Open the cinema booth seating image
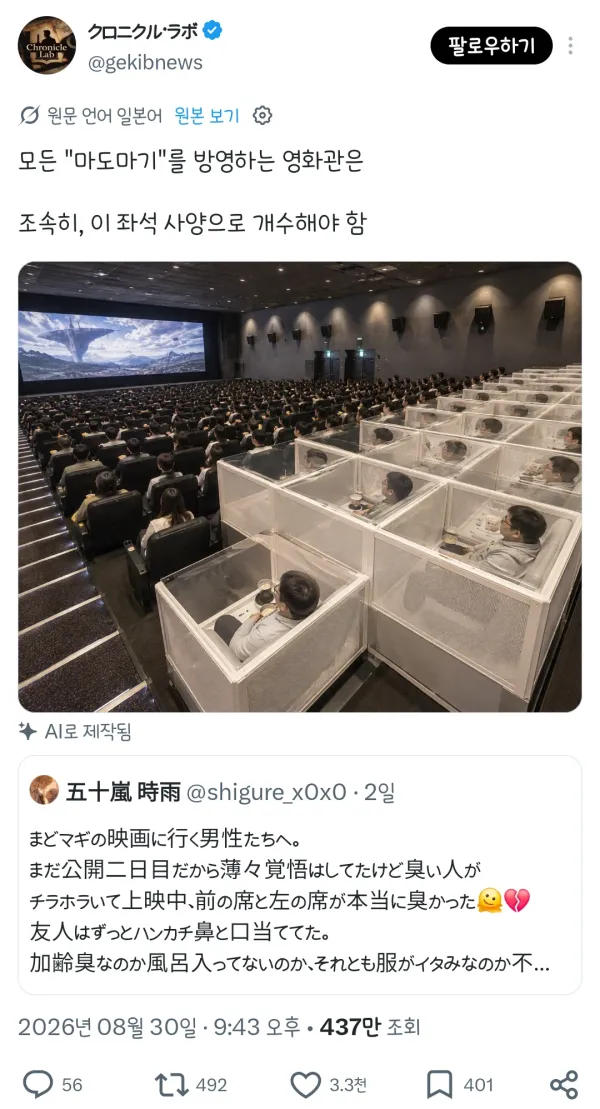Screen dimensions: 600x1109 [300, 487]
